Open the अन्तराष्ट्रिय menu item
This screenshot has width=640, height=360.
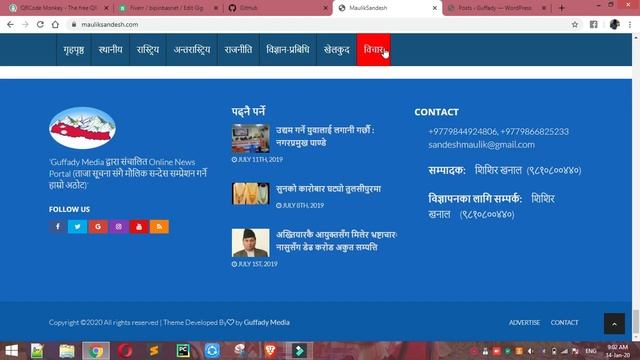(x=192, y=50)
